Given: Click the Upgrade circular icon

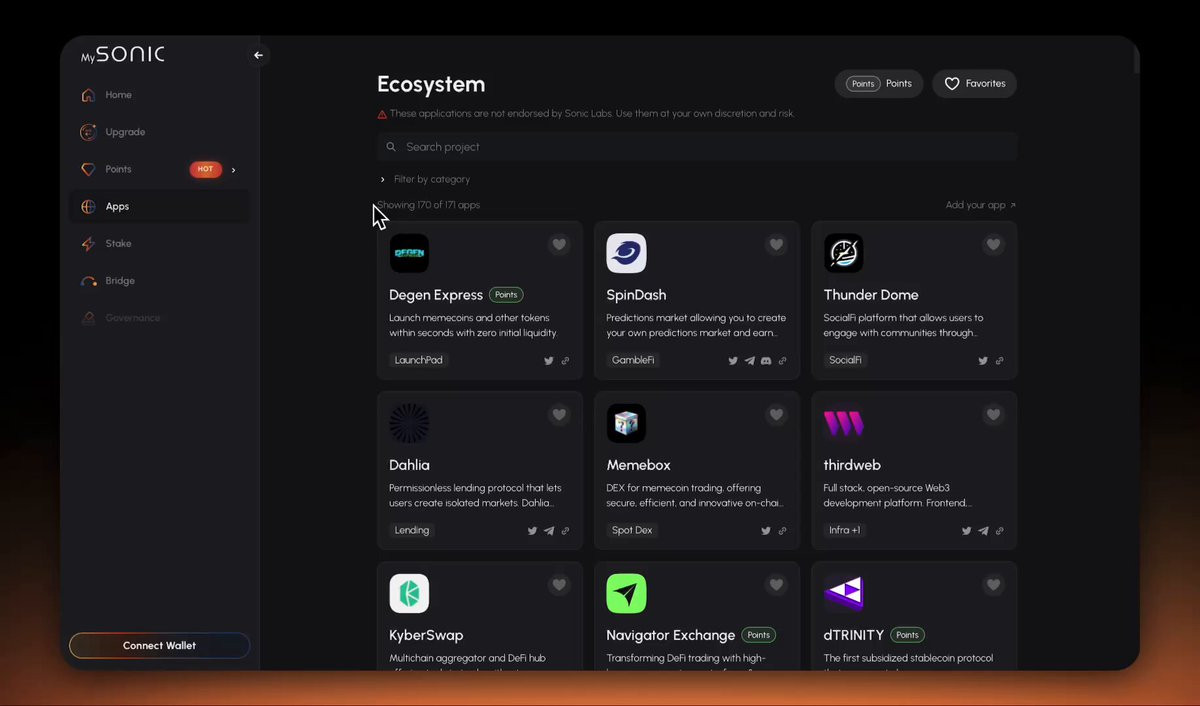Looking at the screenshot, I should click(88, 132).
